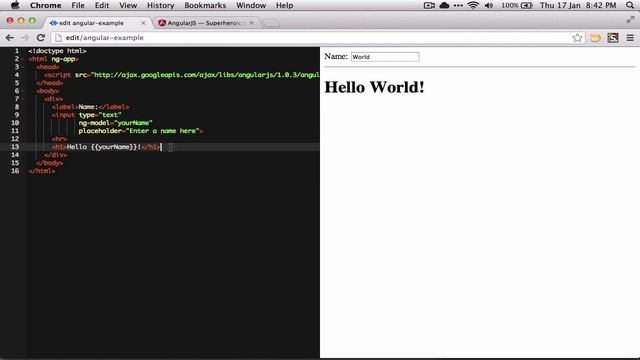Click the placeholder attribute on line 11
Screen dimensions: 640x360
[139, 131]
